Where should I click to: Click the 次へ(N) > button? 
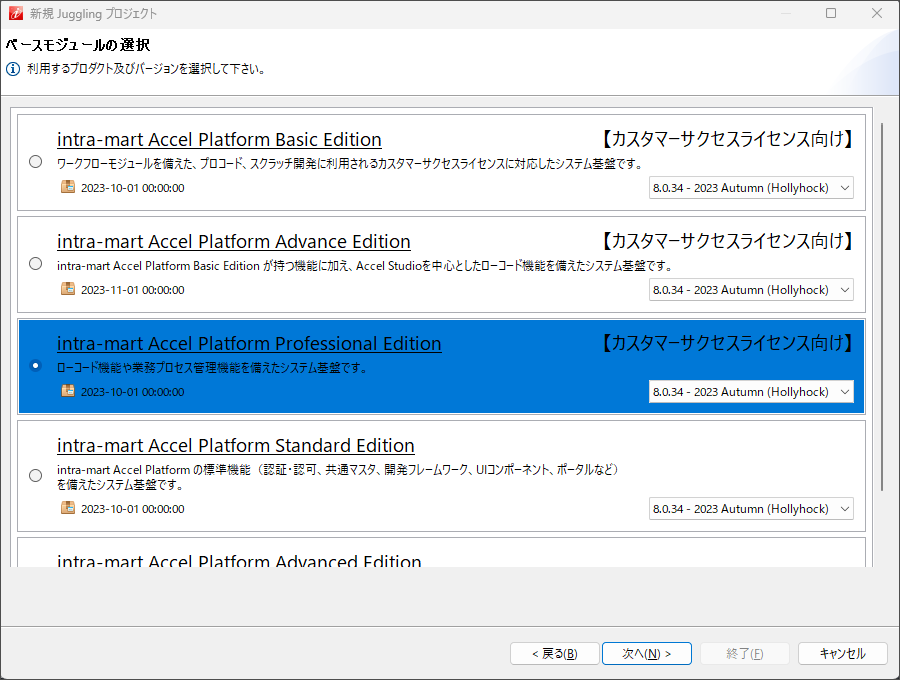point(646,653)
